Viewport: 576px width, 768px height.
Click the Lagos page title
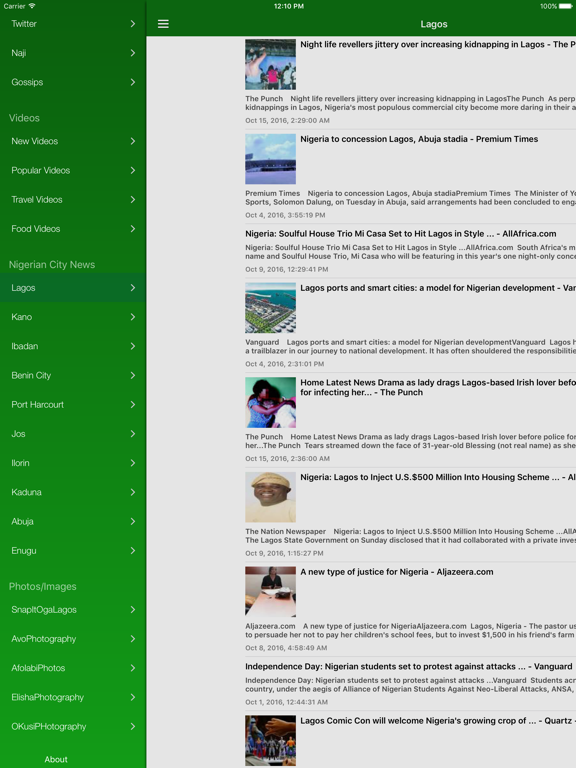coord(434,24)
